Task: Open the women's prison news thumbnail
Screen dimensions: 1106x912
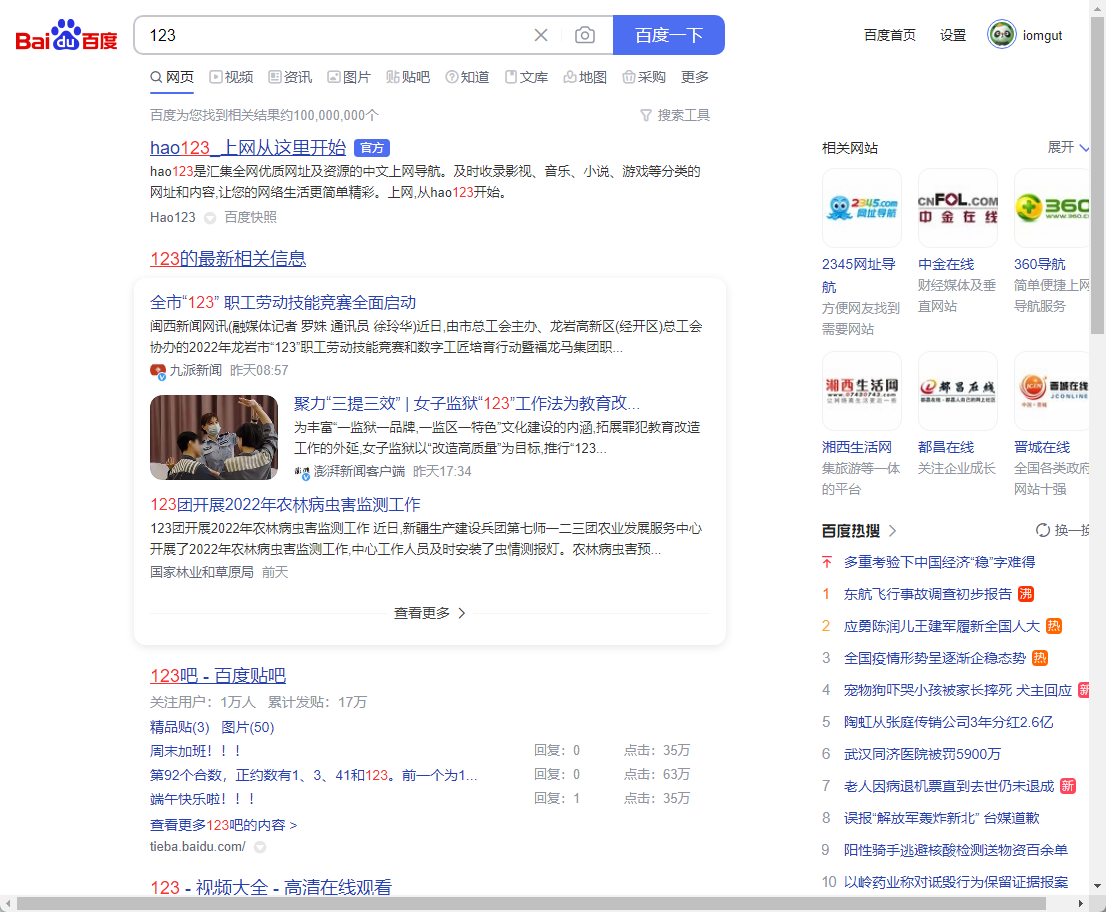Action: point(214,437)
